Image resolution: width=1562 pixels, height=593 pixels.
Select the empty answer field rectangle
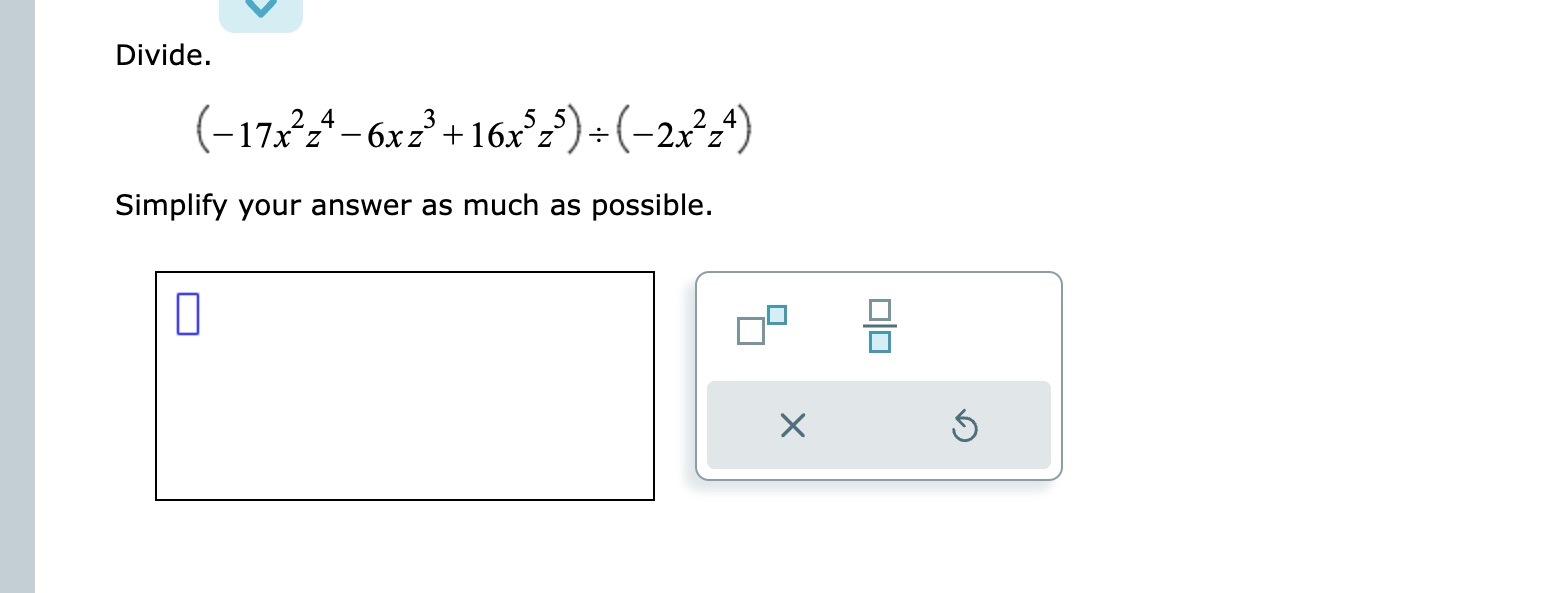tap(404, 385)
